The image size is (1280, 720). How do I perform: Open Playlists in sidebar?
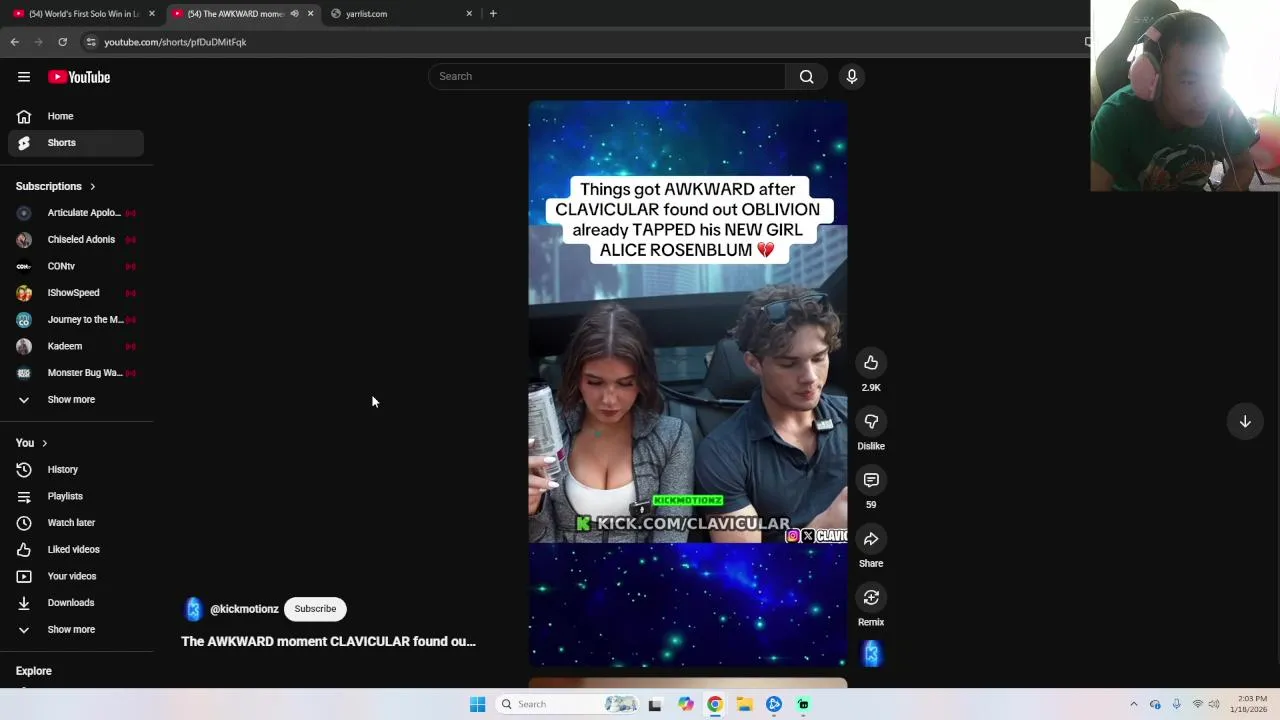(76, 496)
